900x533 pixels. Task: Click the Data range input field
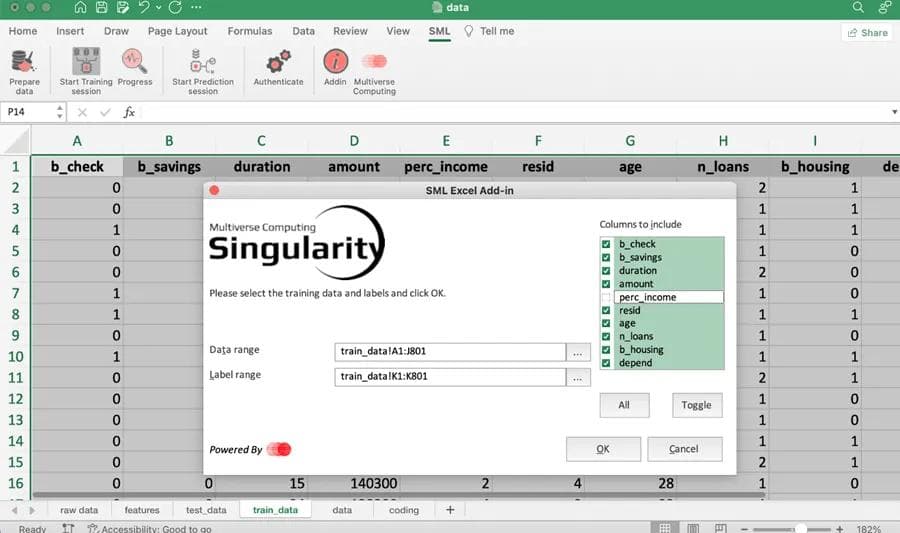pos(450,352)
